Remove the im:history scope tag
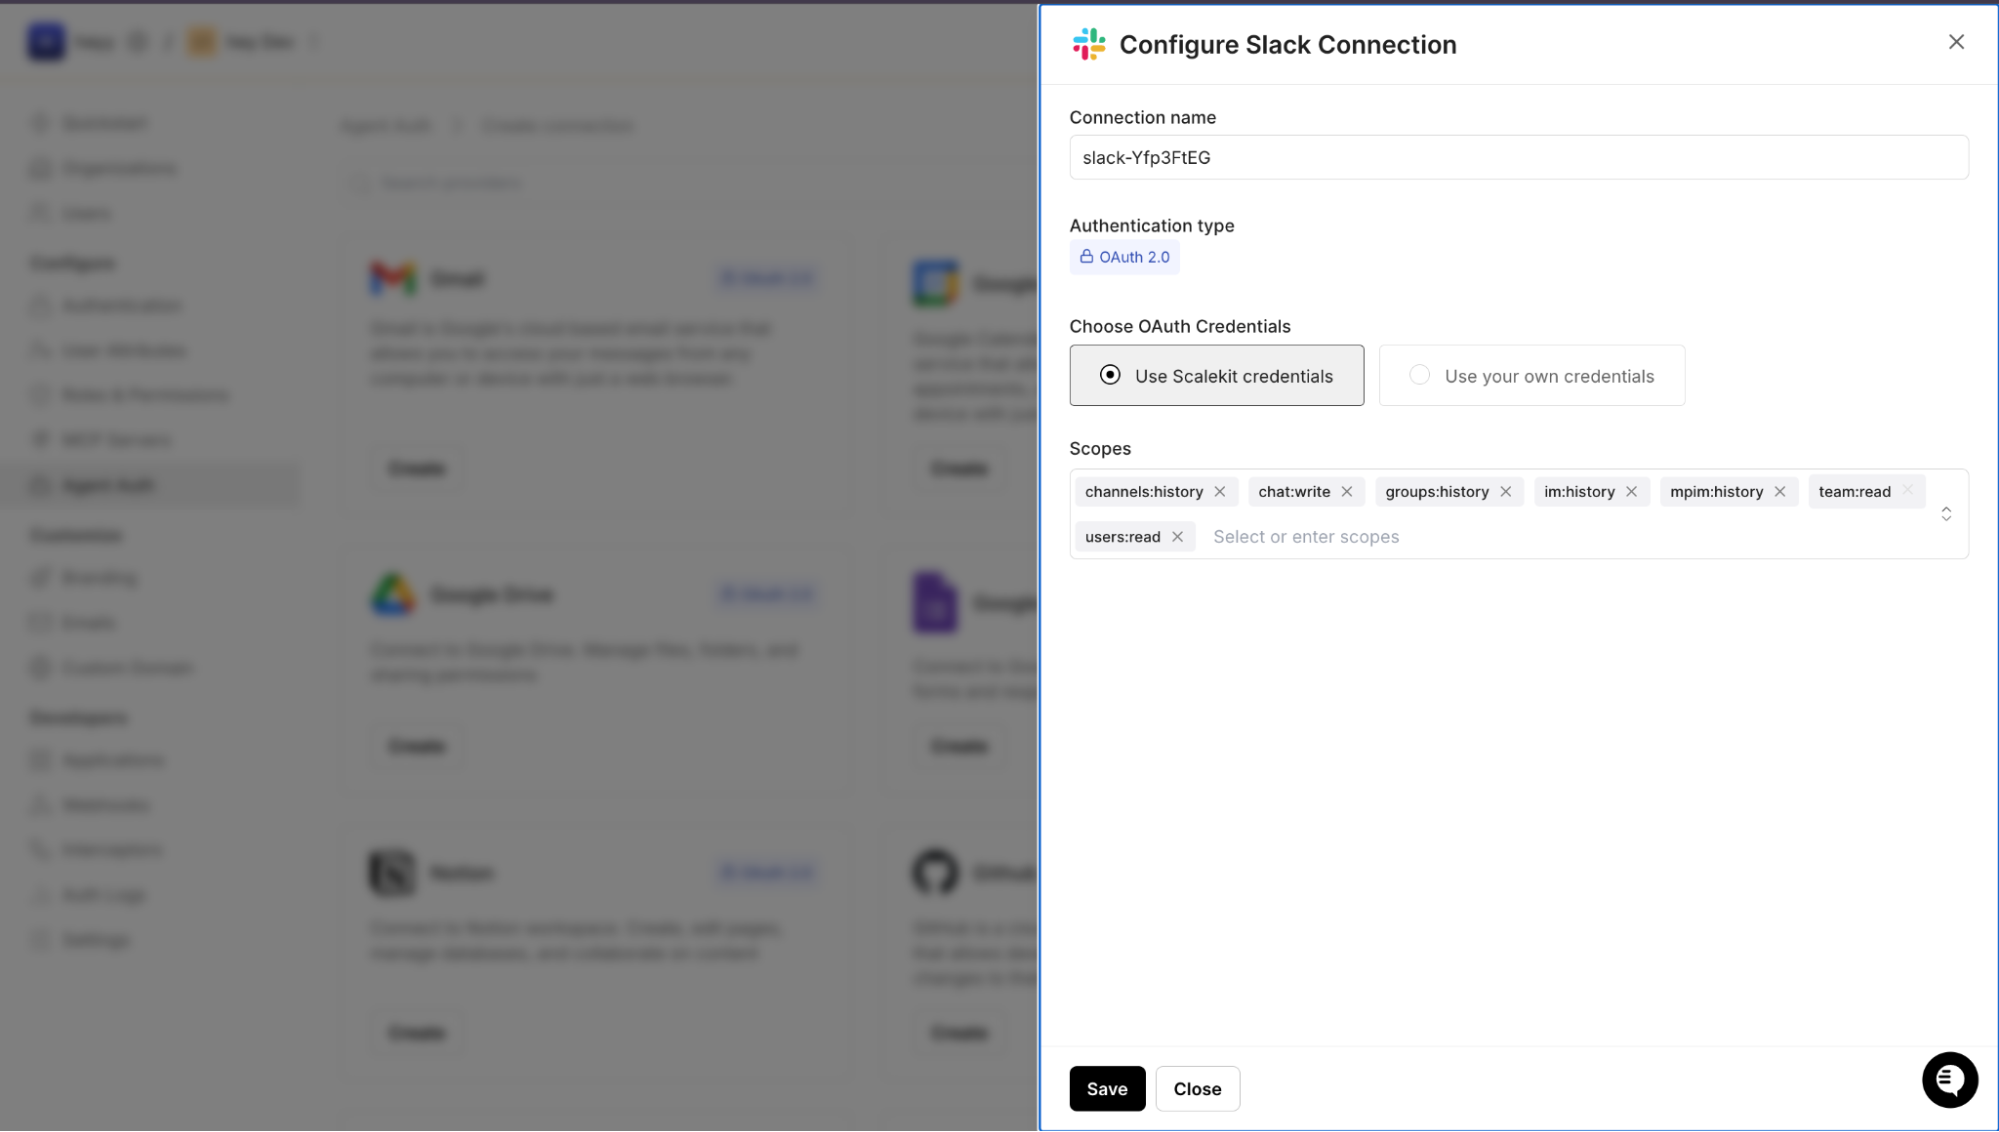Screen dimensions: 1999x1132 coord(1632,491)
